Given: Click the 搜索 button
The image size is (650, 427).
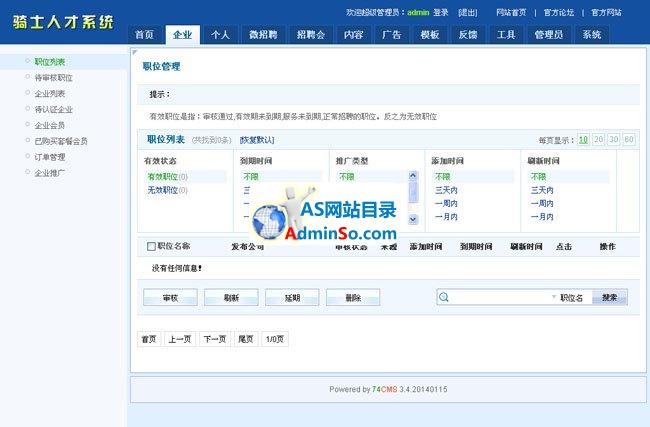Looking at the screenshot, I should click(609, 297).
